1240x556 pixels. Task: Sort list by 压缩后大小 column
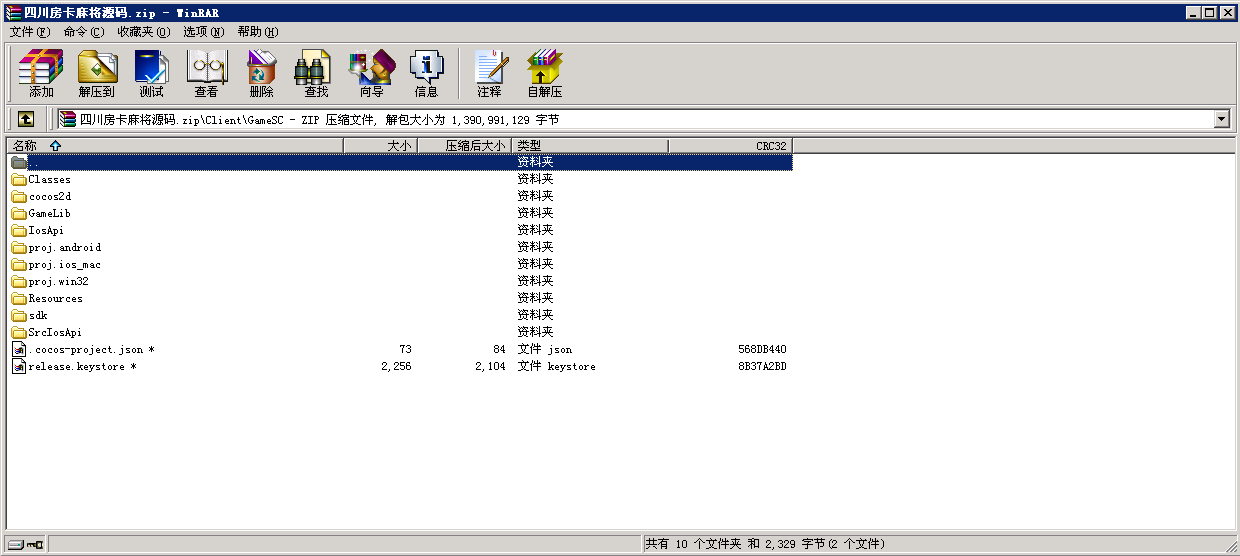pyautogui.click(x=463, y=146)
